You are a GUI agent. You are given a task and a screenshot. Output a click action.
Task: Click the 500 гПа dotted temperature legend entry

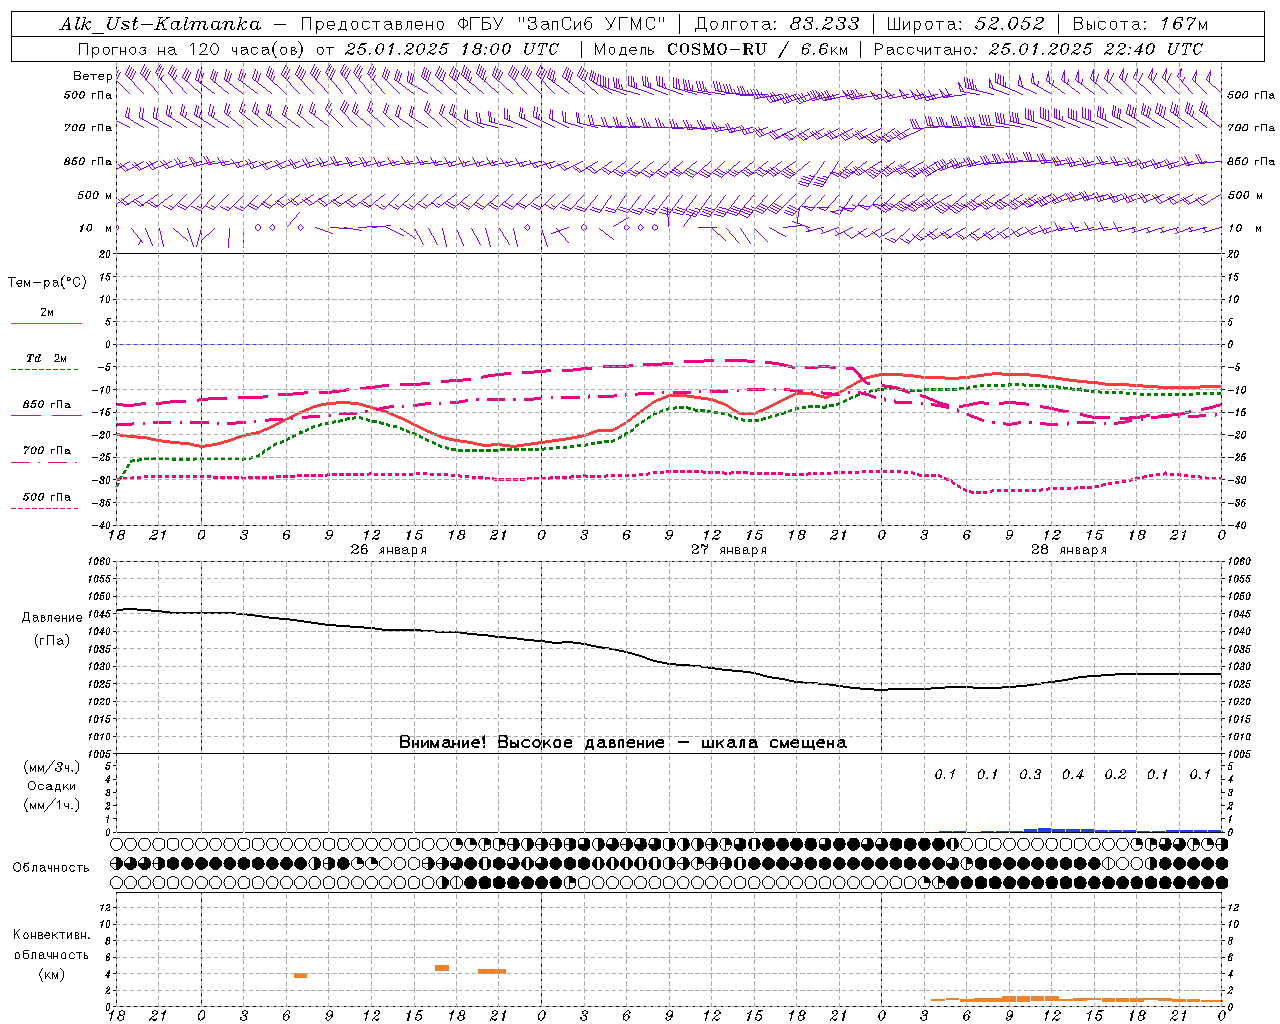point(47,501)
